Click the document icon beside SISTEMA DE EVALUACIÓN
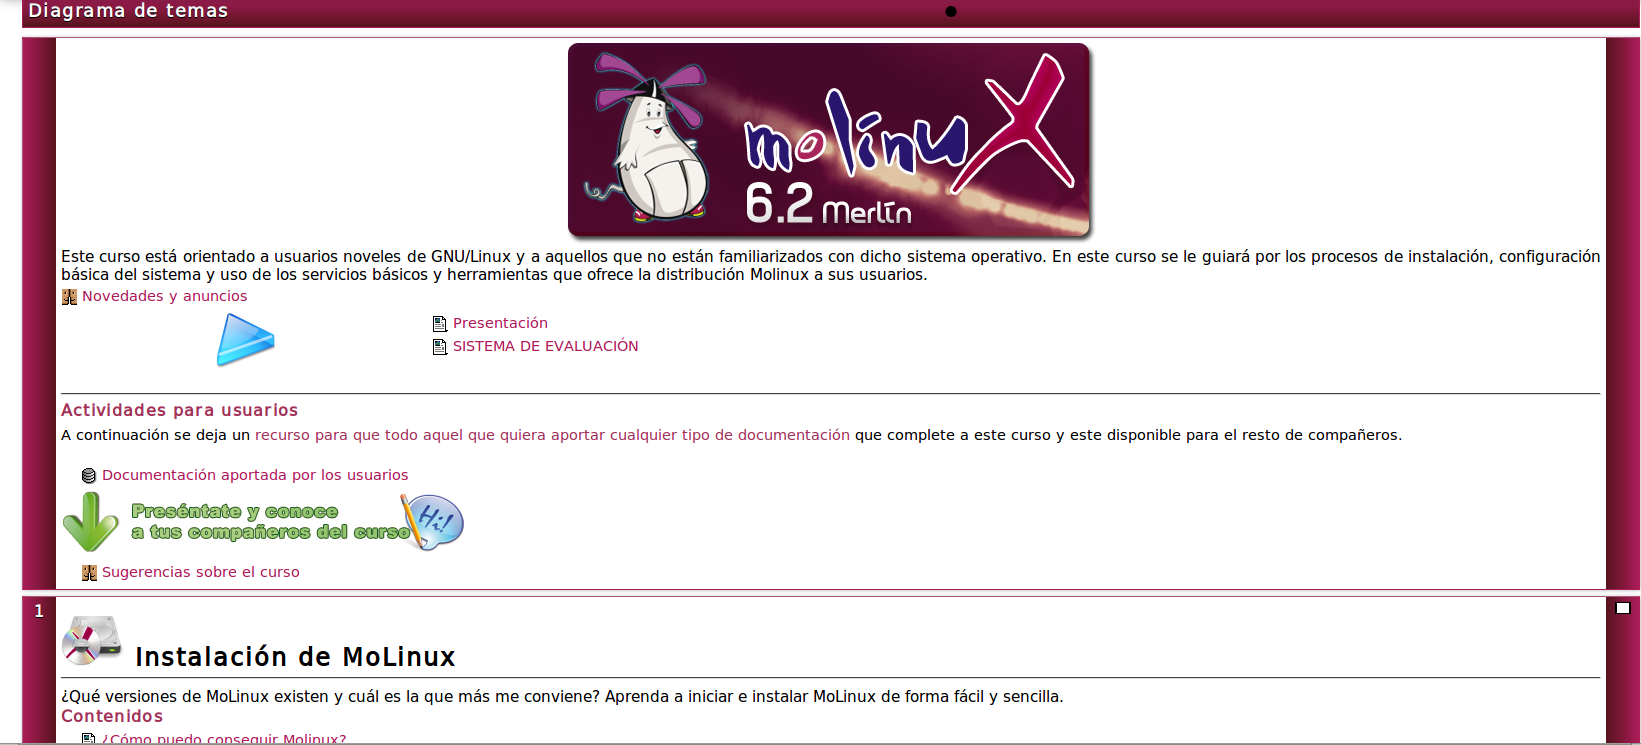Viewport: 1641px width, 745px height. click(x=439, y=347)
